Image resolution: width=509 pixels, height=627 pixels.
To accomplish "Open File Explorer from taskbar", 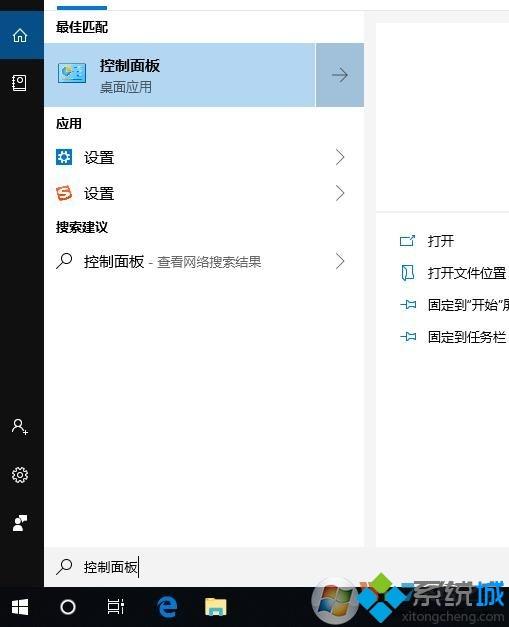I will tap(216, 607).
